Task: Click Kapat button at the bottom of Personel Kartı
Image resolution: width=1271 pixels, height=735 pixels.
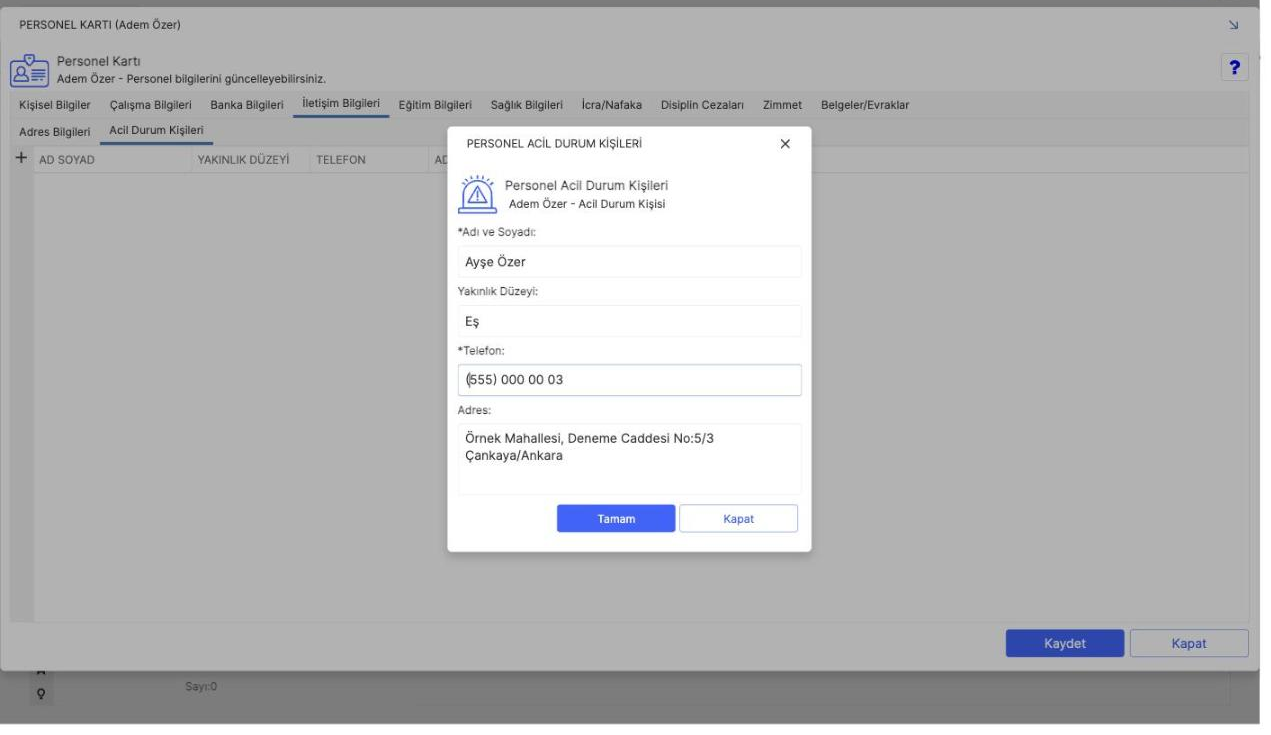Action: click(1189, 643)
